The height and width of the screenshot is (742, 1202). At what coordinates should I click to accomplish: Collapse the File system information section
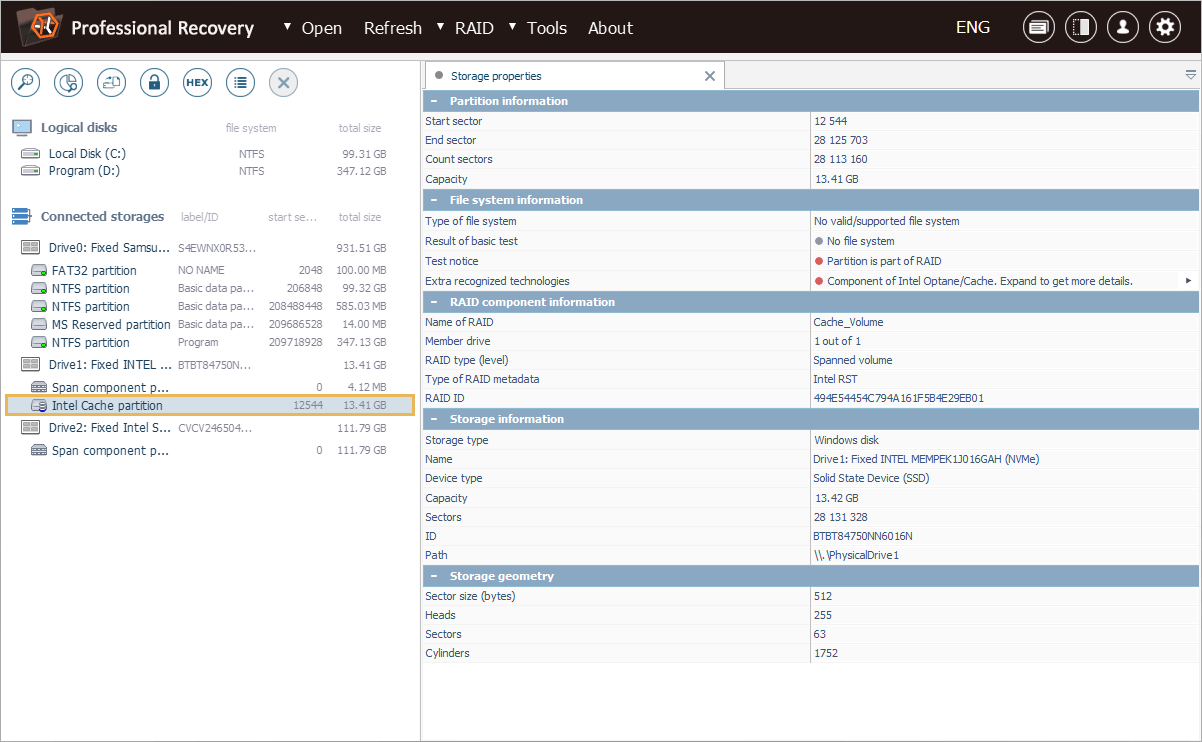(434, 200)
